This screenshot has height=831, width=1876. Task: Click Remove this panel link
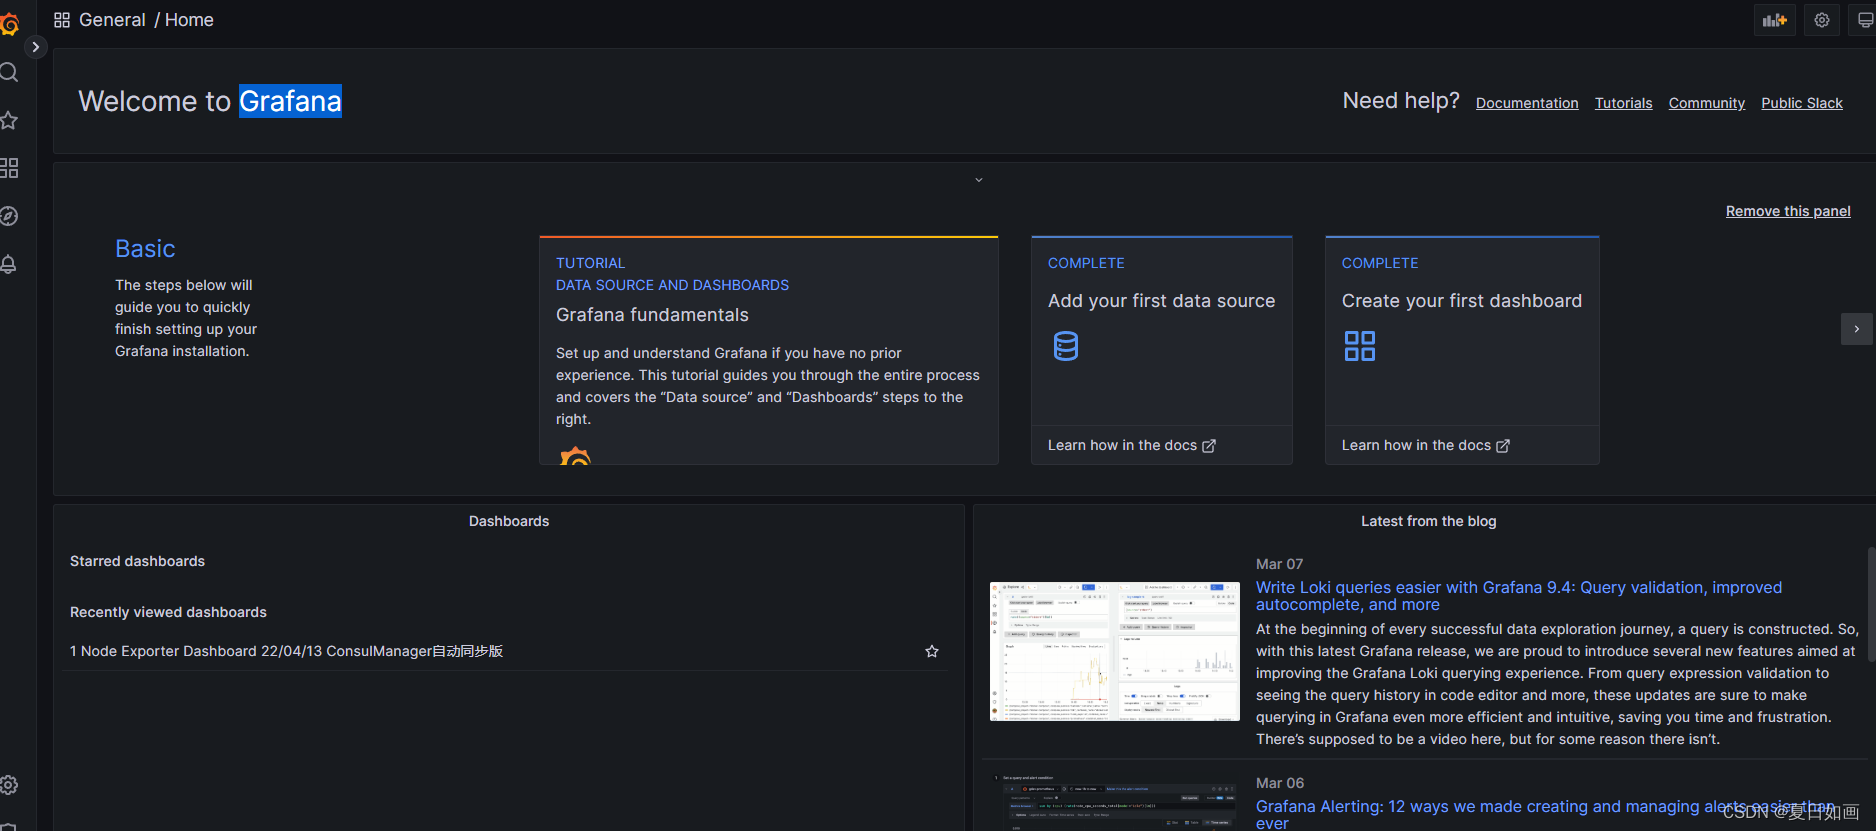(x=1788, y=211)
